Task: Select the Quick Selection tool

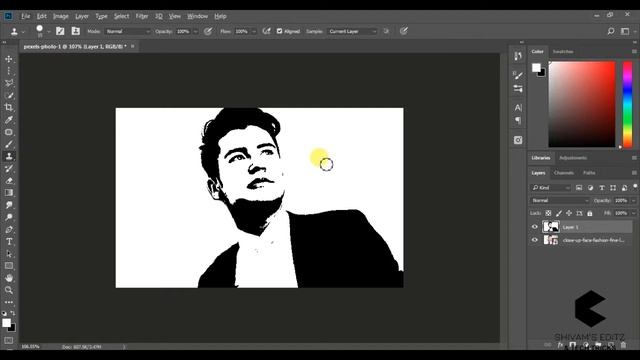Action: point(9,96)
